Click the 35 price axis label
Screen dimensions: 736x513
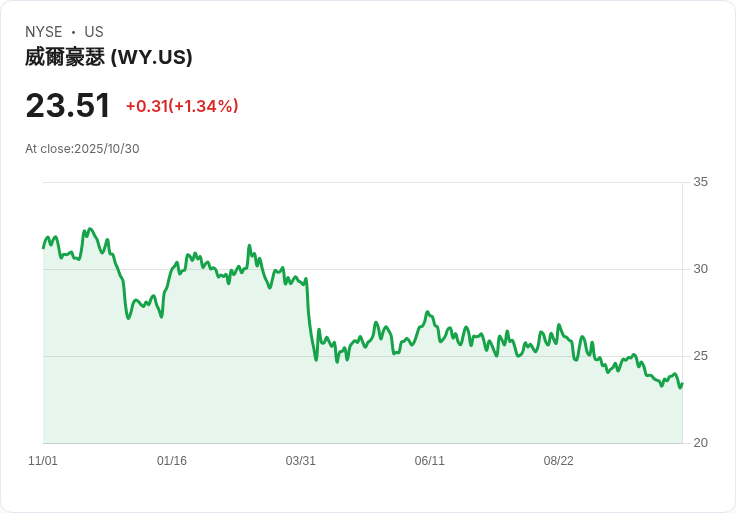(x=700, y=182)
